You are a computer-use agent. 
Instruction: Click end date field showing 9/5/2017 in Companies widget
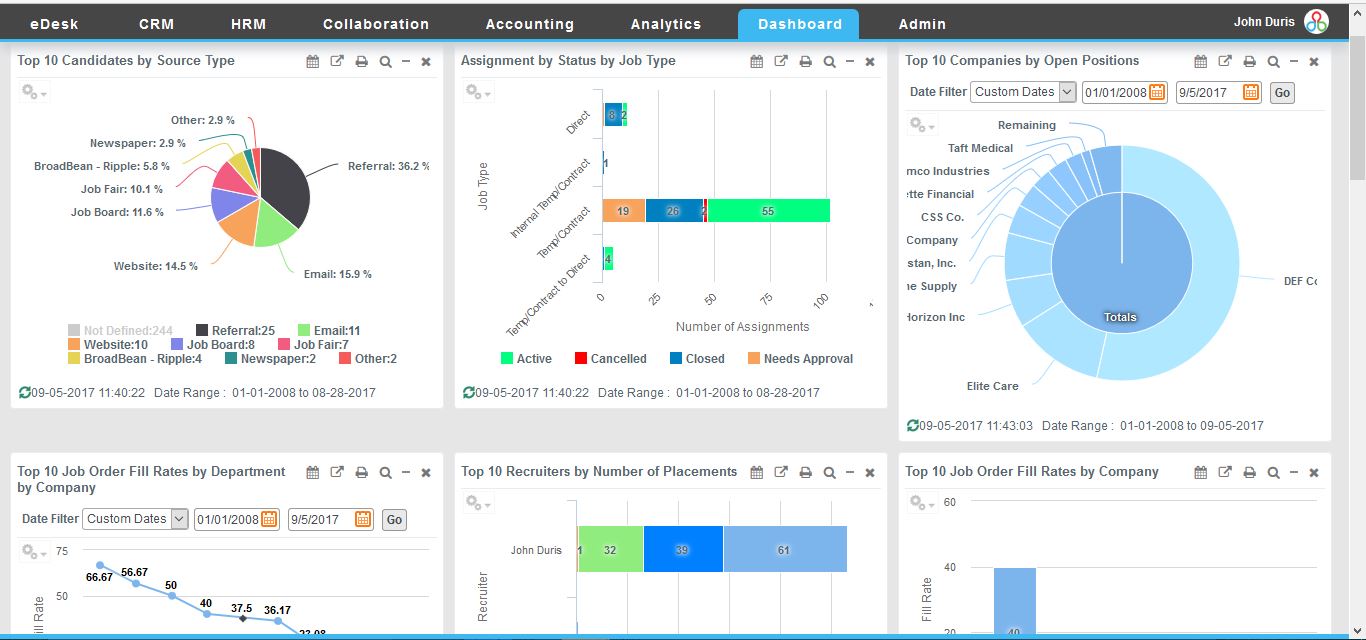pyautogui.click(x=1208, y=92)
